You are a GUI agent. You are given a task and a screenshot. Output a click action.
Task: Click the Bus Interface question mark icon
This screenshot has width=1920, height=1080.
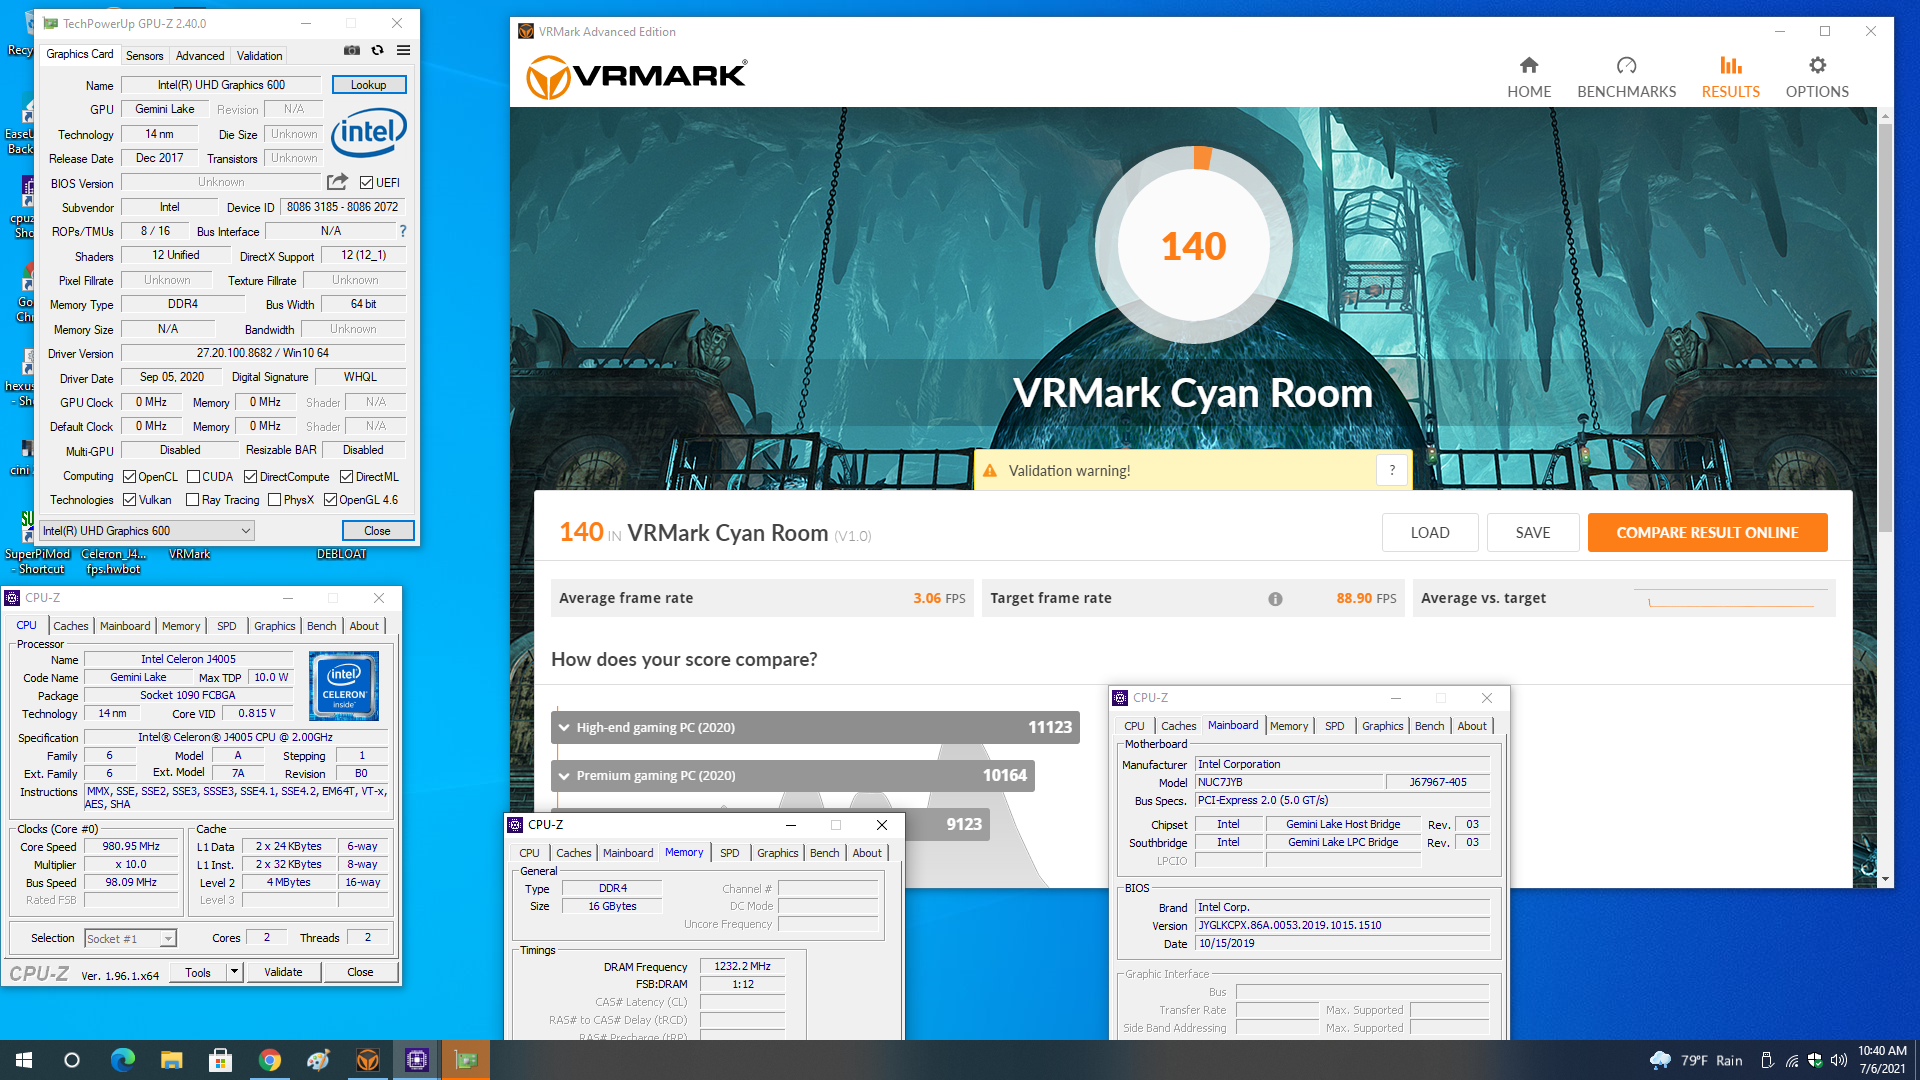[x=403, y=231]
